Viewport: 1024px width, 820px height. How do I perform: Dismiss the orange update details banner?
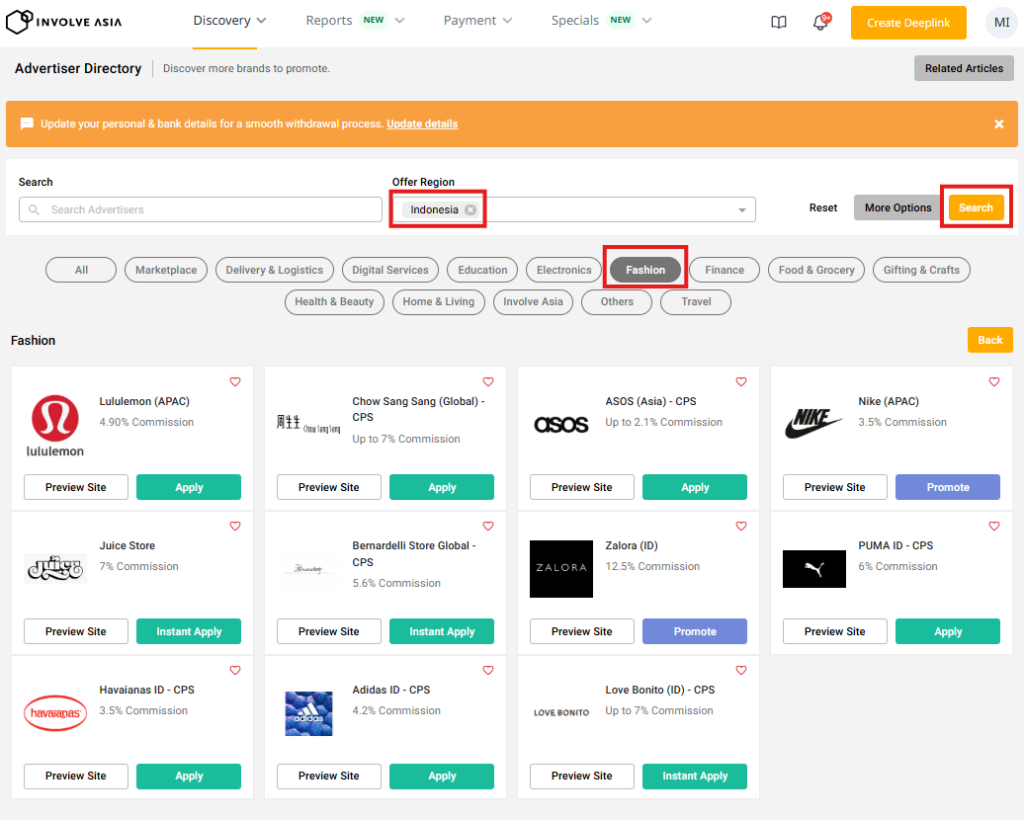pos(998,124)
